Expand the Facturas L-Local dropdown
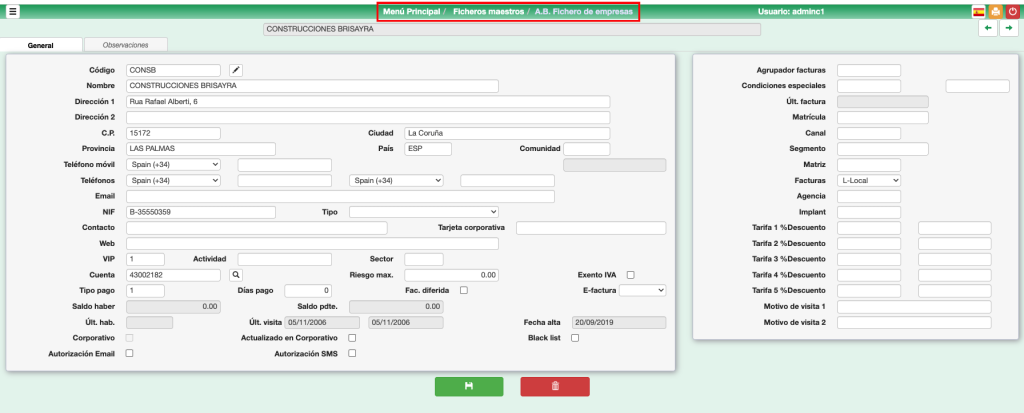This screenshot has width=1024, height=413. pos(869,180)
